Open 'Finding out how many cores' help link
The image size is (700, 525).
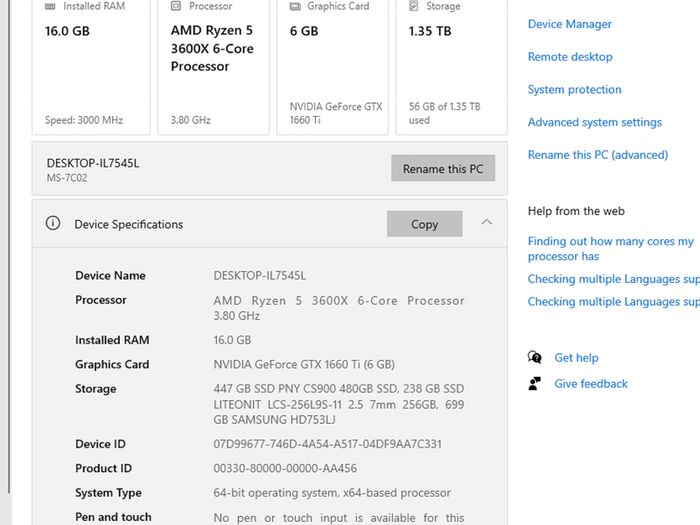pyautogui.click(x=611, y=249)
